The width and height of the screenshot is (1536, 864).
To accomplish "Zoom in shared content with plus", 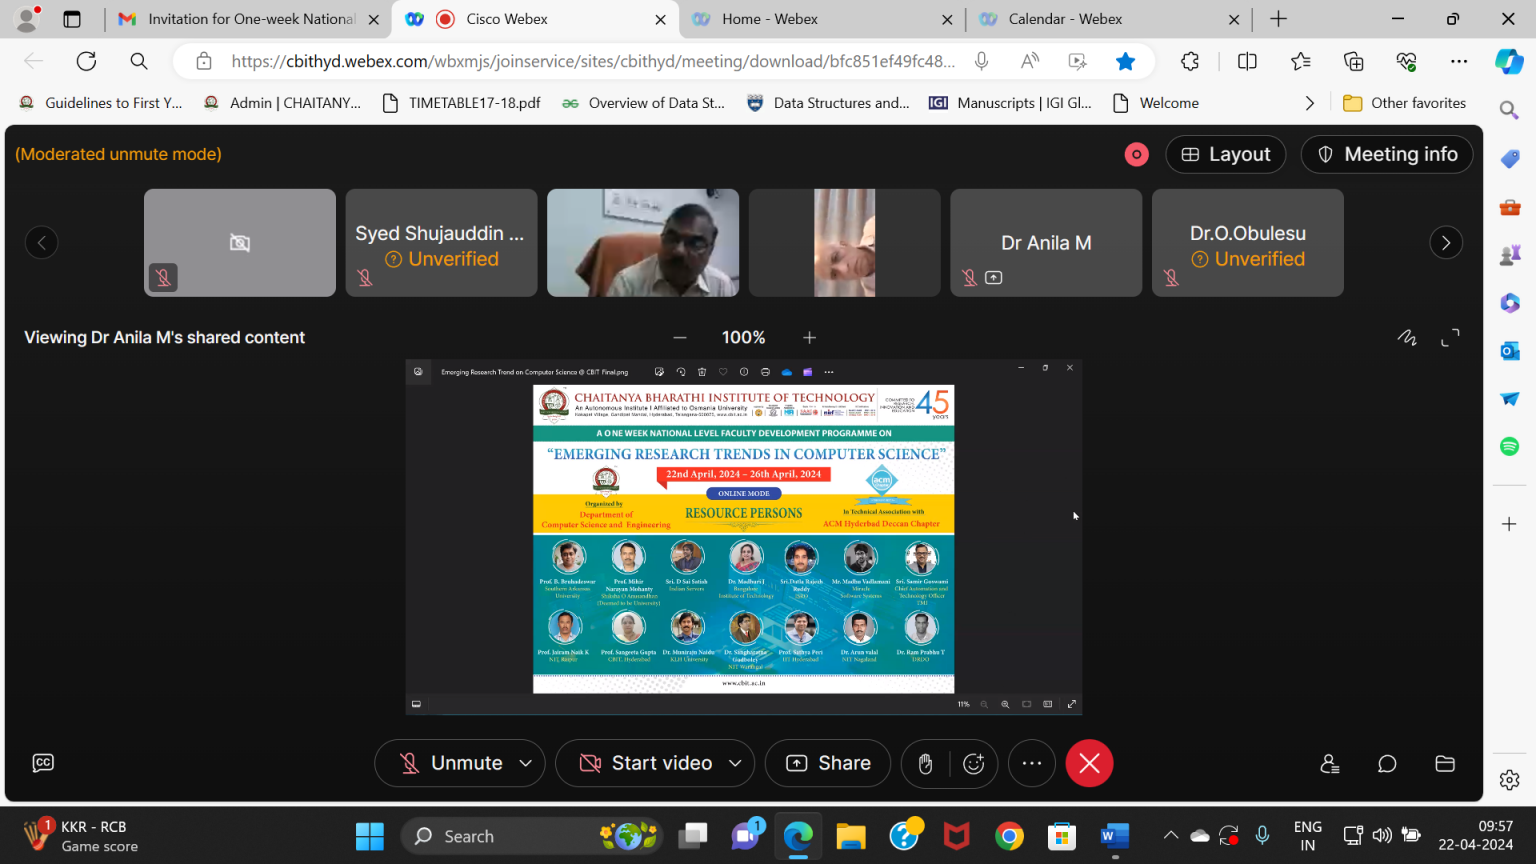I will [x=809, y=338].
